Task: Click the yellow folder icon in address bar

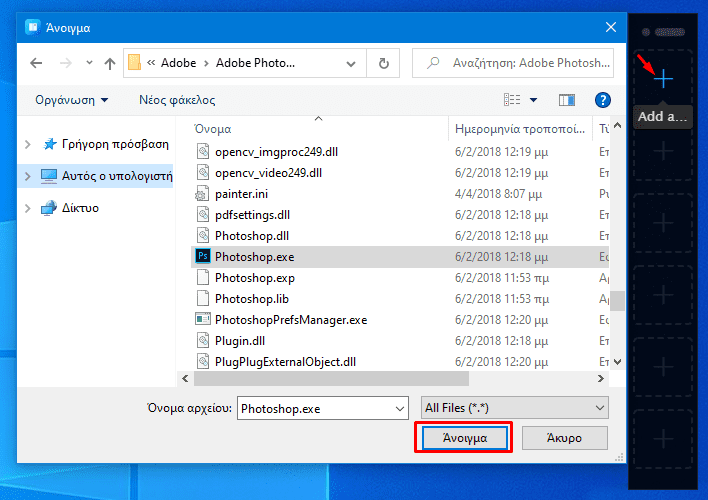Action: click(x=134, y=62)
